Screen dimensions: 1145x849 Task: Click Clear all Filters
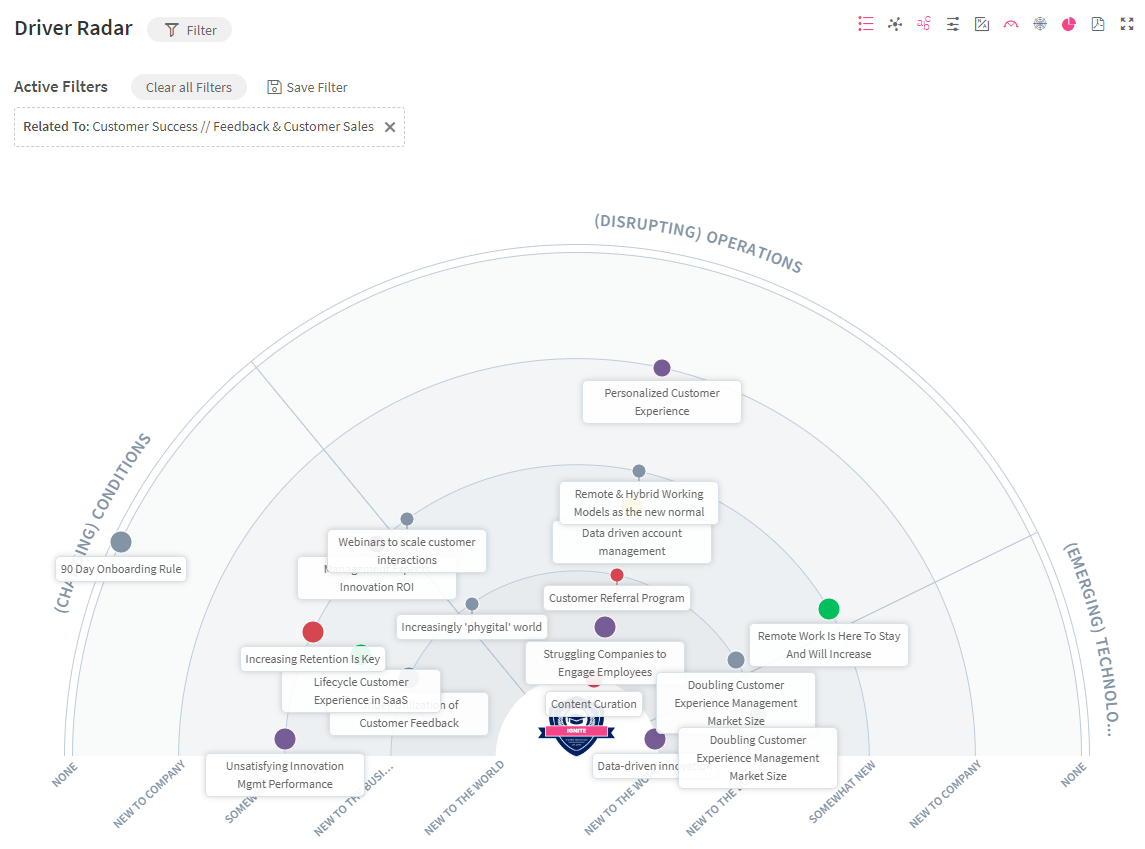189,87
